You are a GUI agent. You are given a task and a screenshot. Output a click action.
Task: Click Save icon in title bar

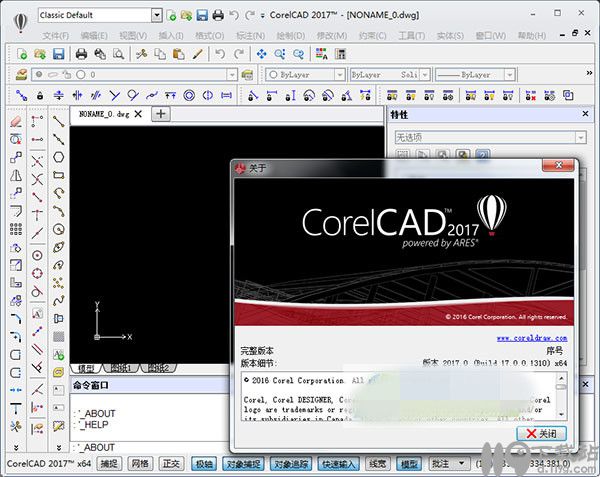202,15
